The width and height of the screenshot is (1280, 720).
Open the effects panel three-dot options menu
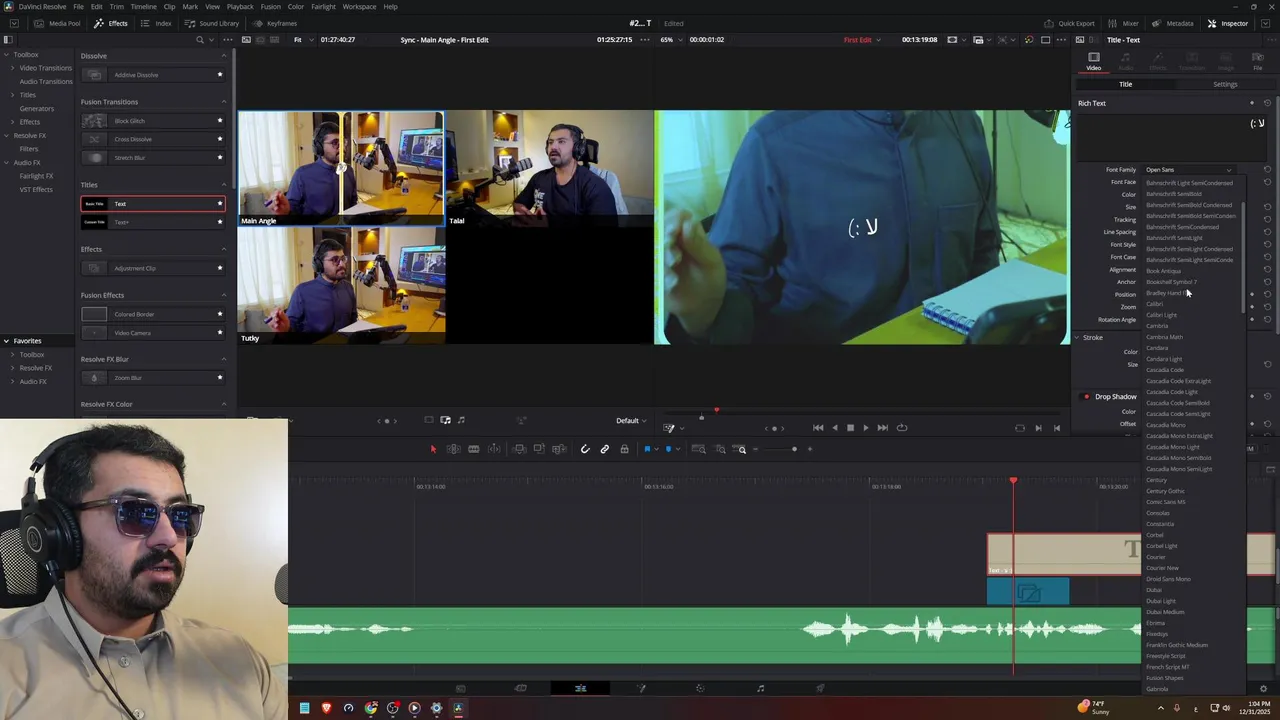click(228, 40)
